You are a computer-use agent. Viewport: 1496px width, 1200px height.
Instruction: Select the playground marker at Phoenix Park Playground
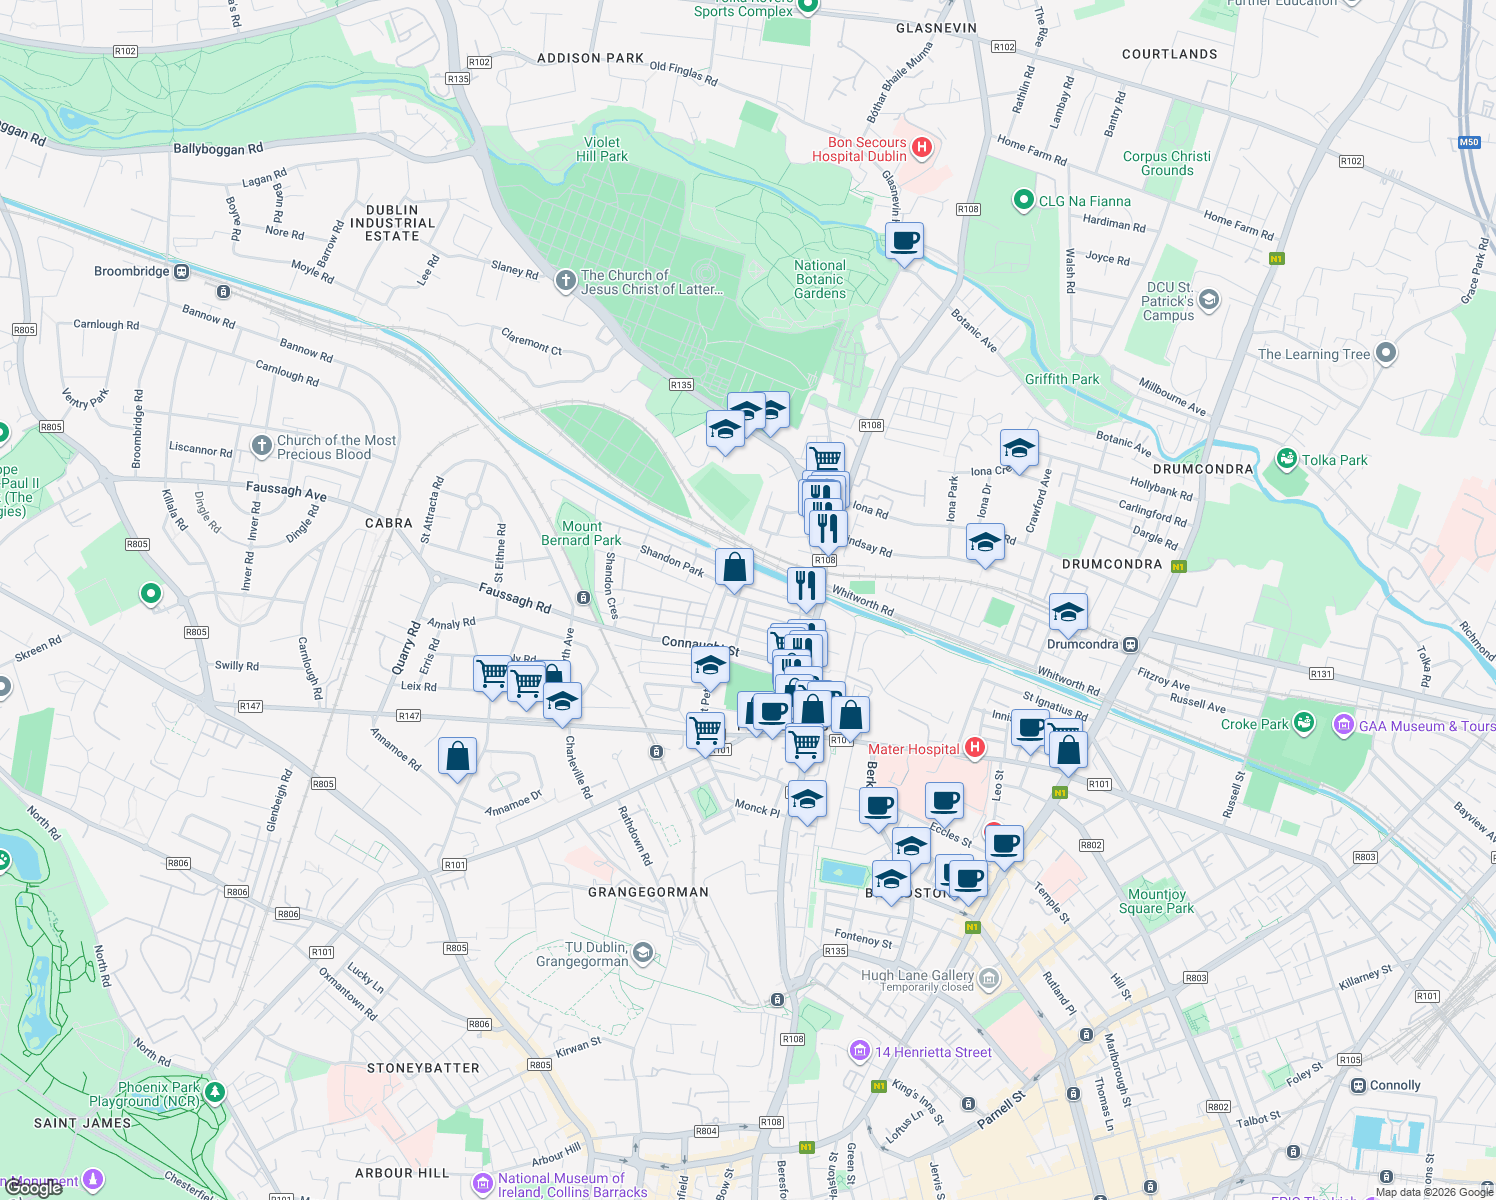click(x=213, y=1092)
